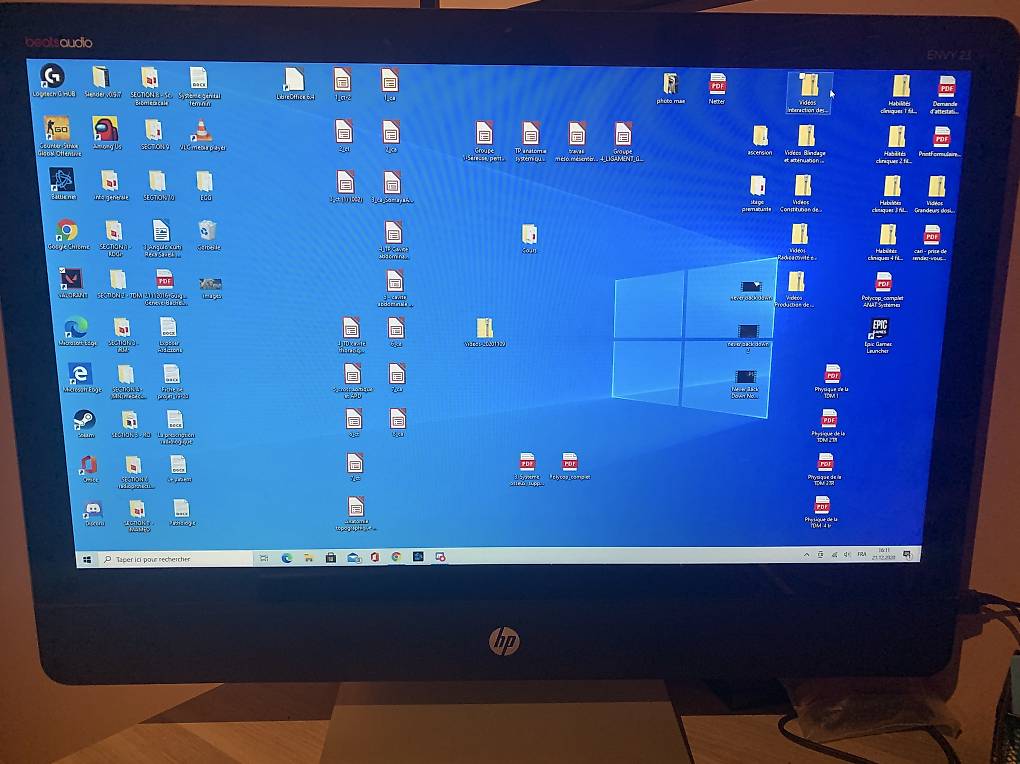This screenshot has width=1020, height=764.
Task: Select the Corbeille recycle bin icon
Action: (x=208, y=235)
